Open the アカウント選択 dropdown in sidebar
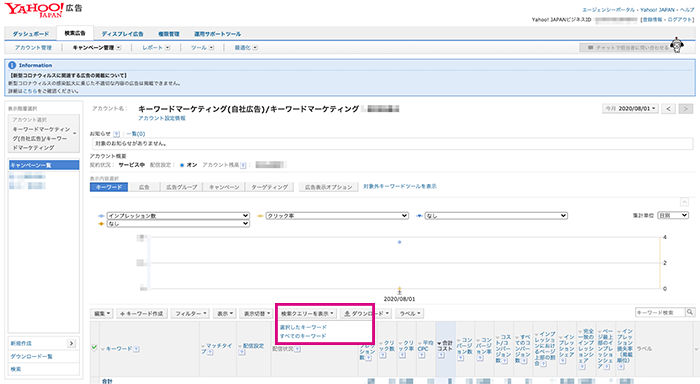This screenshot has height=384, width=700. pyautogui.click(x=44, y=134)
